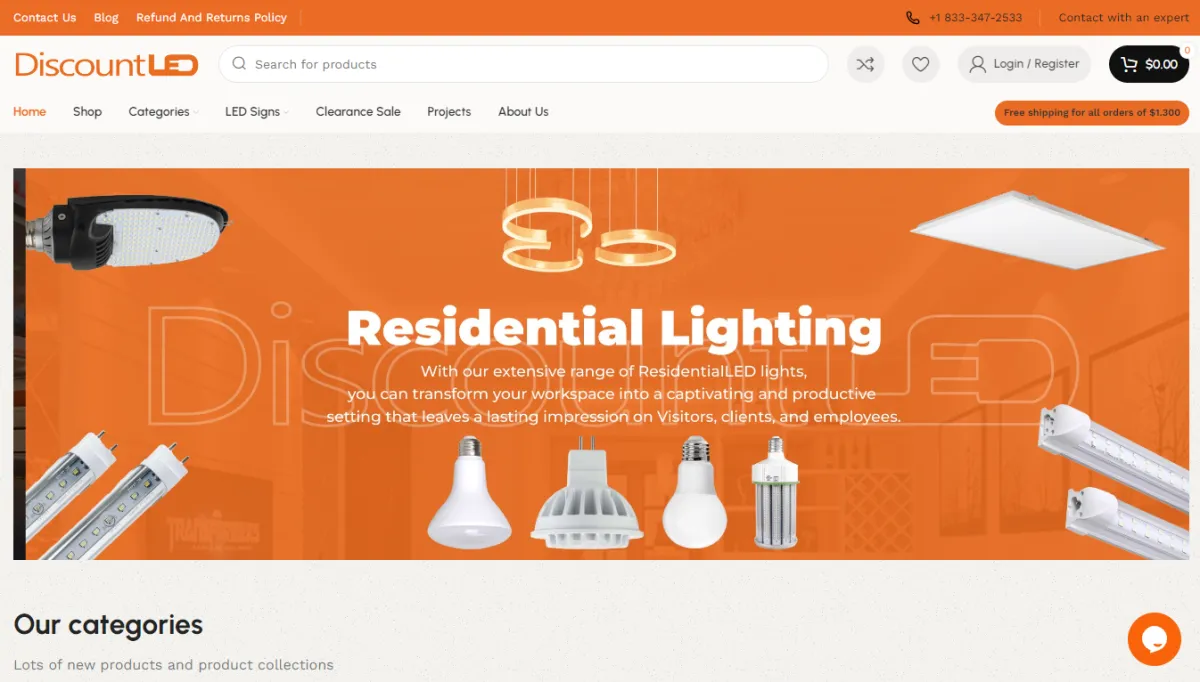The image size is (1200, 682).
Task: Click the magnifier icon in search bar
Action: pos(239,64)
